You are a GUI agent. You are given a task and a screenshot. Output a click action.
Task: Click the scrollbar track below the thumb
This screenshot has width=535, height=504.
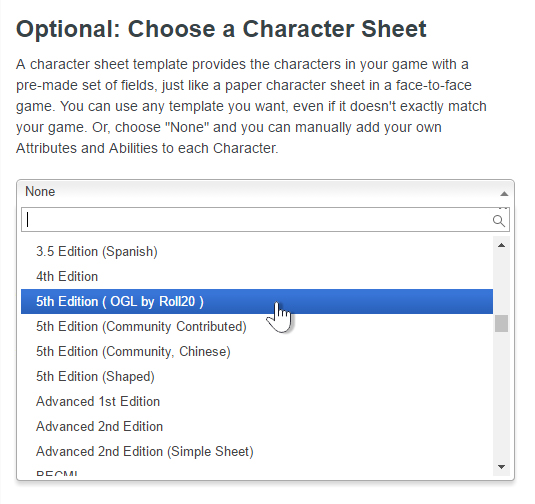(x=501, y=396)
